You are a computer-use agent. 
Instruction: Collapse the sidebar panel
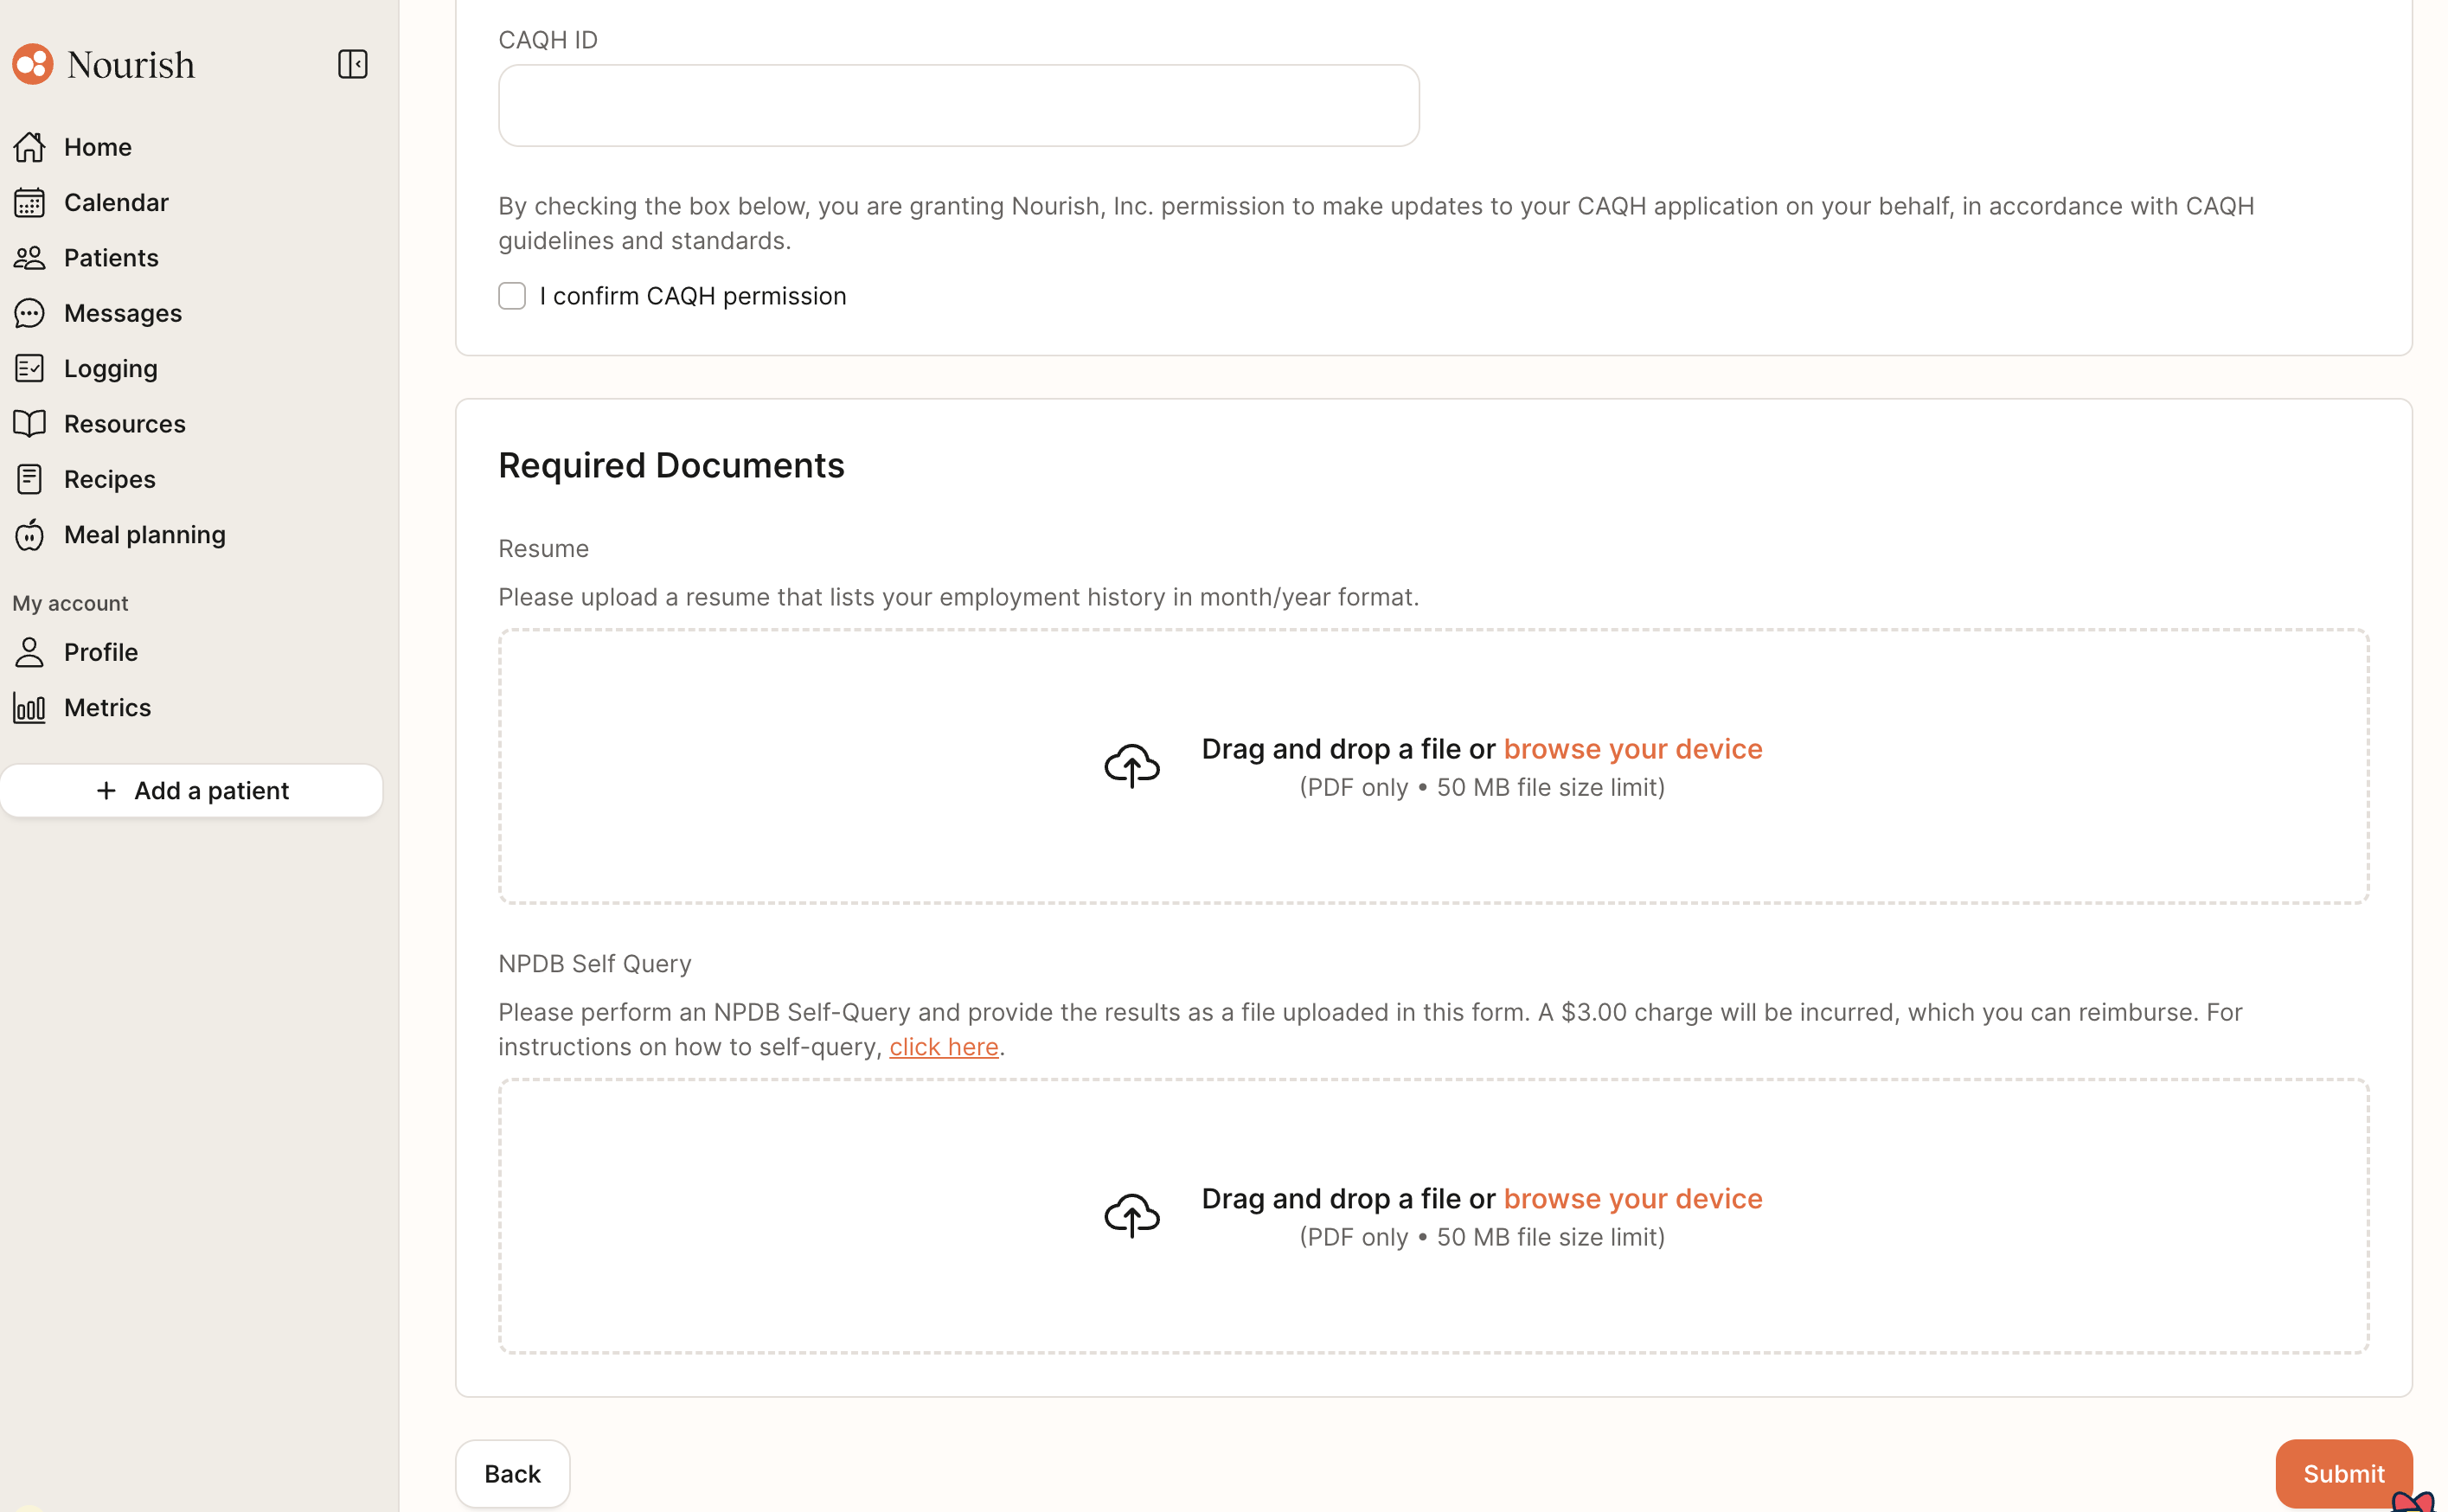click(x=352, y=64)
